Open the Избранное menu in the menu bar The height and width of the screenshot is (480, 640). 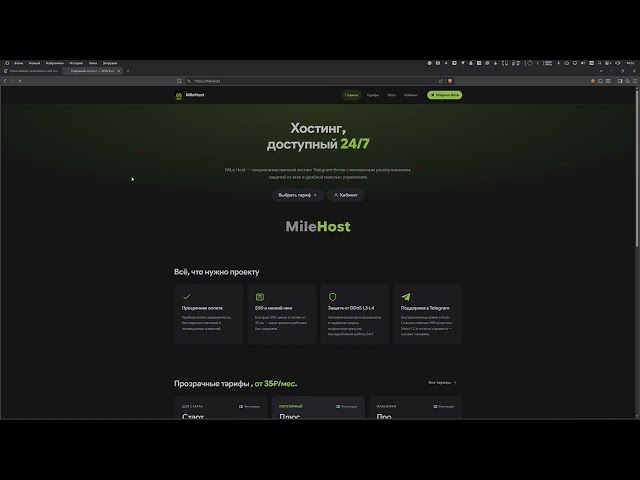click(x=54, y=63)
